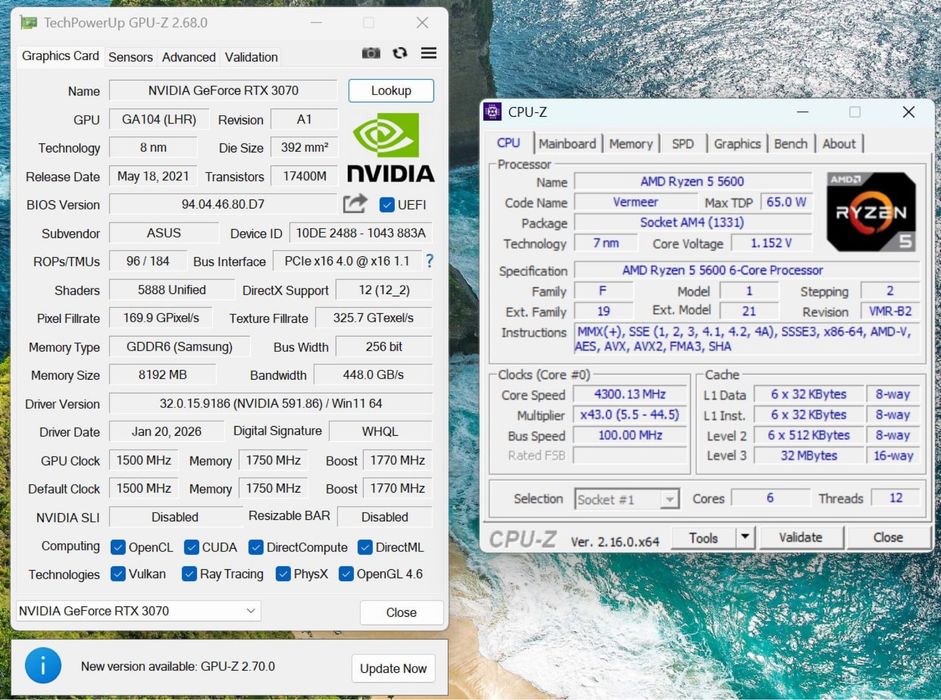The width and height of the screenshot is (941, 700).
Task: Click the Ryzen 5 logo in CPU-Z
Action: [871, 211]
